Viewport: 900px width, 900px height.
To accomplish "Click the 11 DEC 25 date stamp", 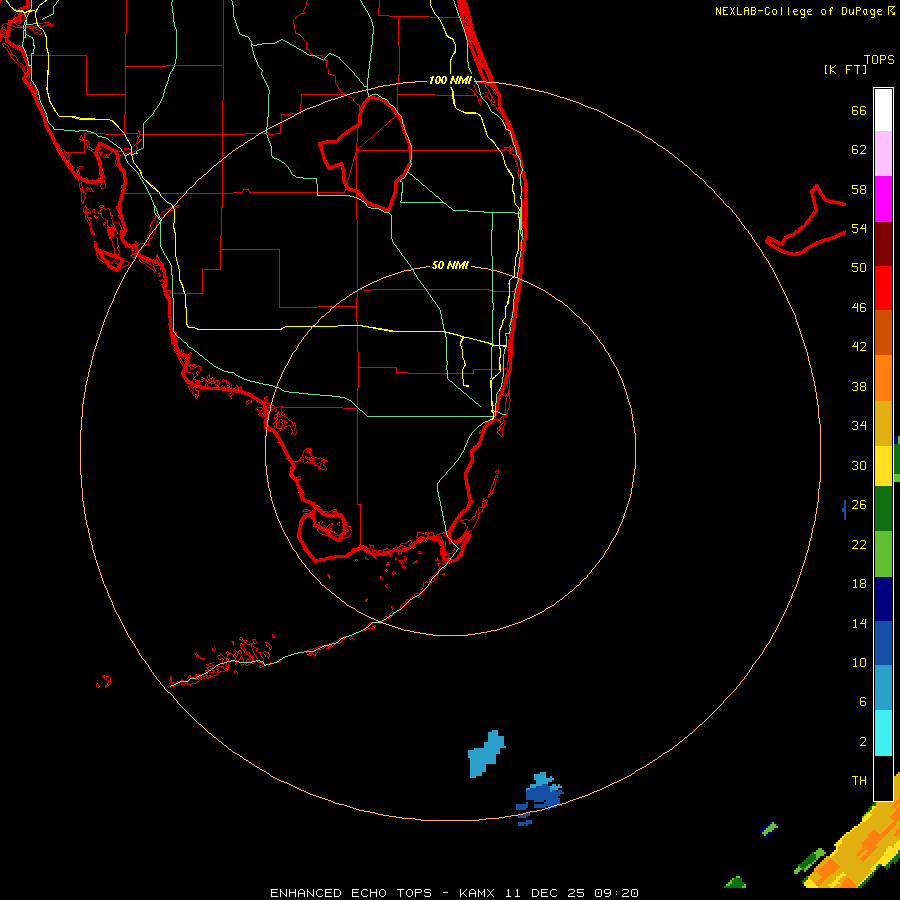I will pyautogui.click(x=545, y=893).
